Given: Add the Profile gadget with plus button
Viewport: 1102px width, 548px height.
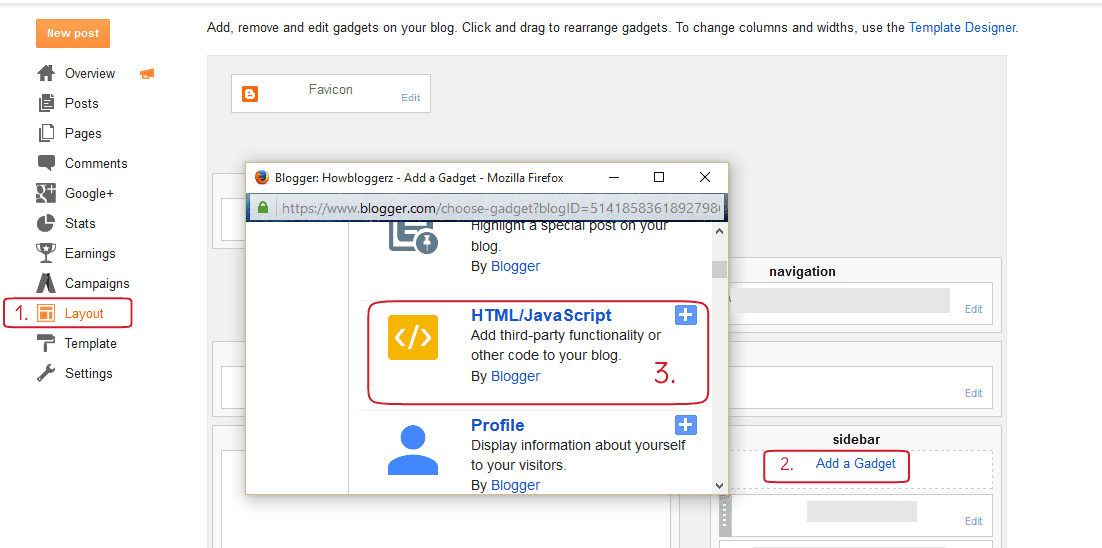Looking at the screenshot, I should pyautogui.click(x=685, y=425).
